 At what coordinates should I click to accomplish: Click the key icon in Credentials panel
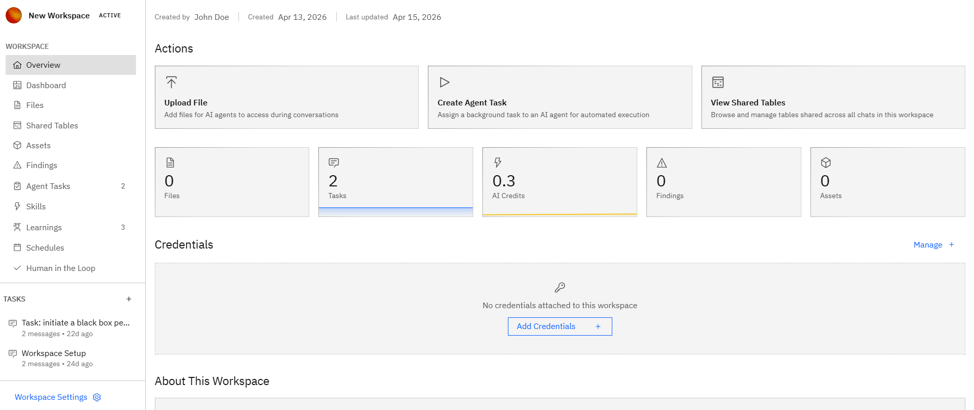click(560, 287)
